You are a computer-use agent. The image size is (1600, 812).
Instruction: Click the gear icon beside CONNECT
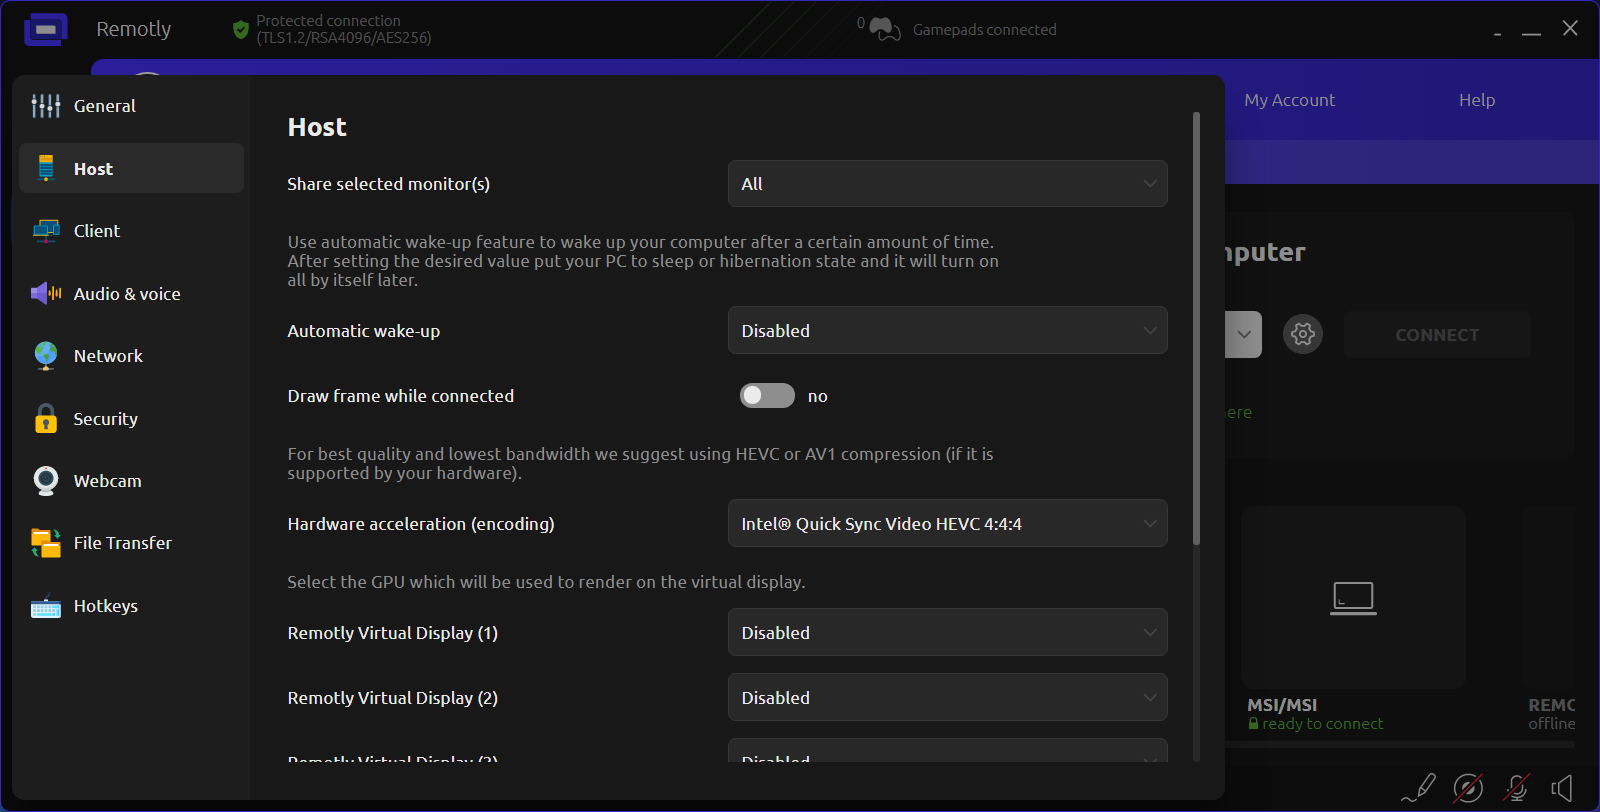click(x=1302, y=334)
